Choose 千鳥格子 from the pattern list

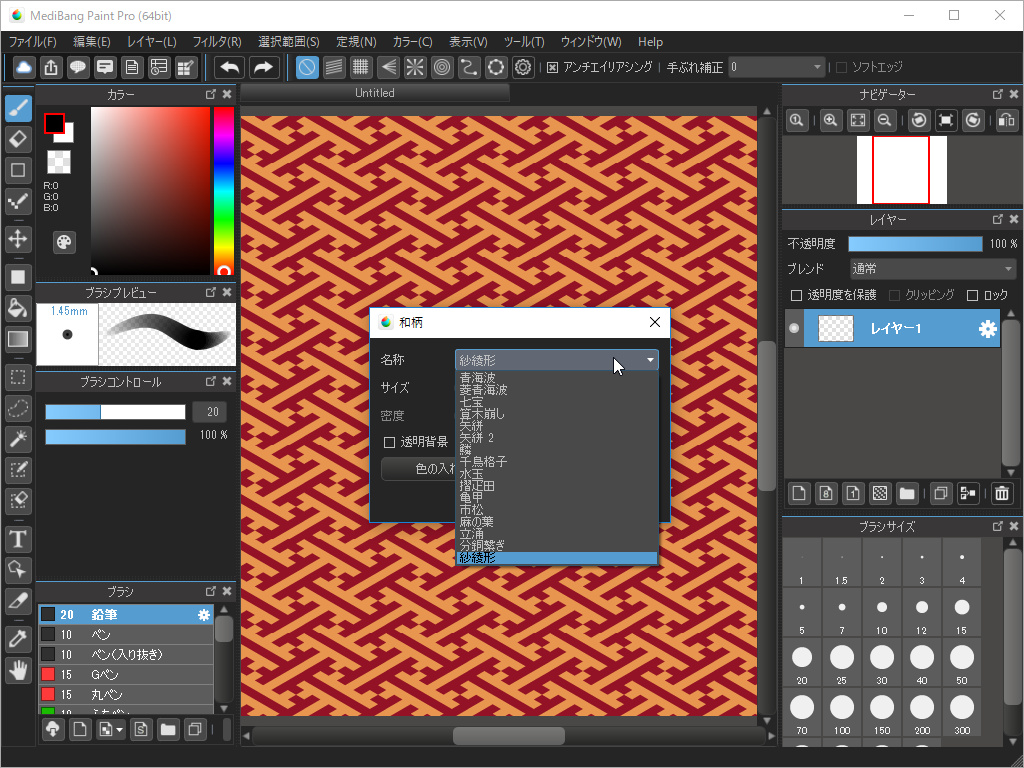click(556, 462)
